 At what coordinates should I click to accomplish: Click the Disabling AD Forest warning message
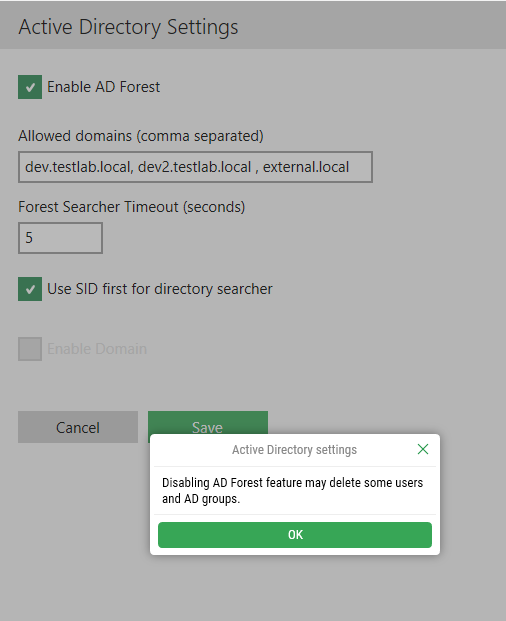(x=293, y=491)
